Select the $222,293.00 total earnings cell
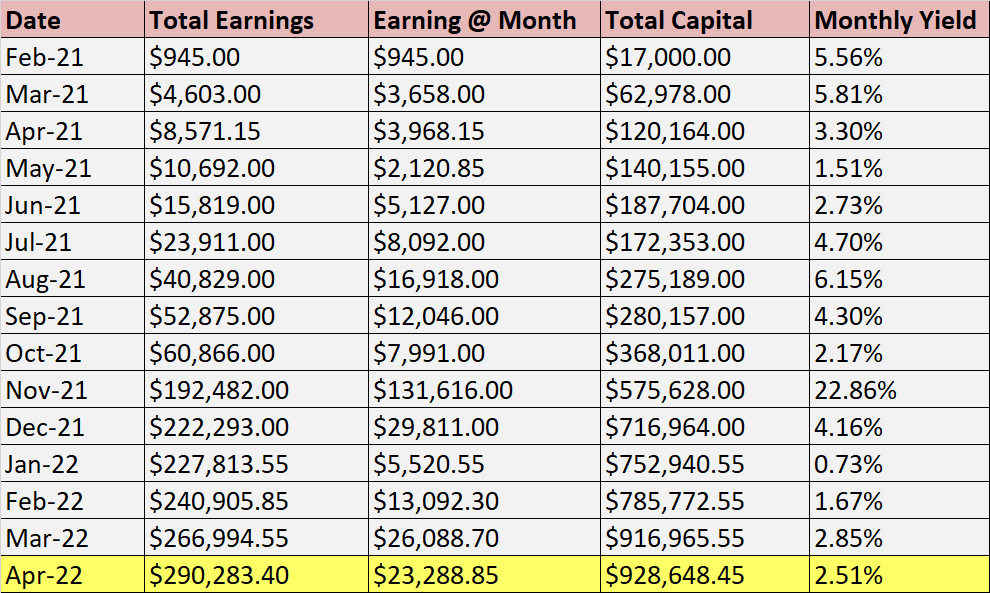990x593 pixels. 256,428
